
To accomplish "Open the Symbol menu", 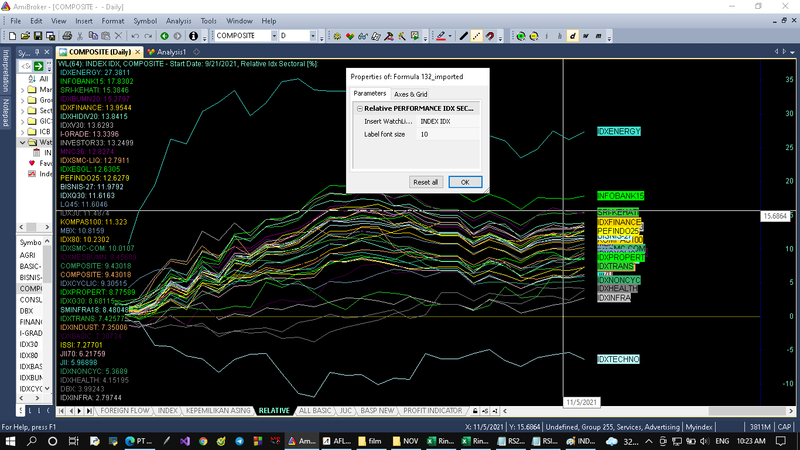I will [145, 21].
